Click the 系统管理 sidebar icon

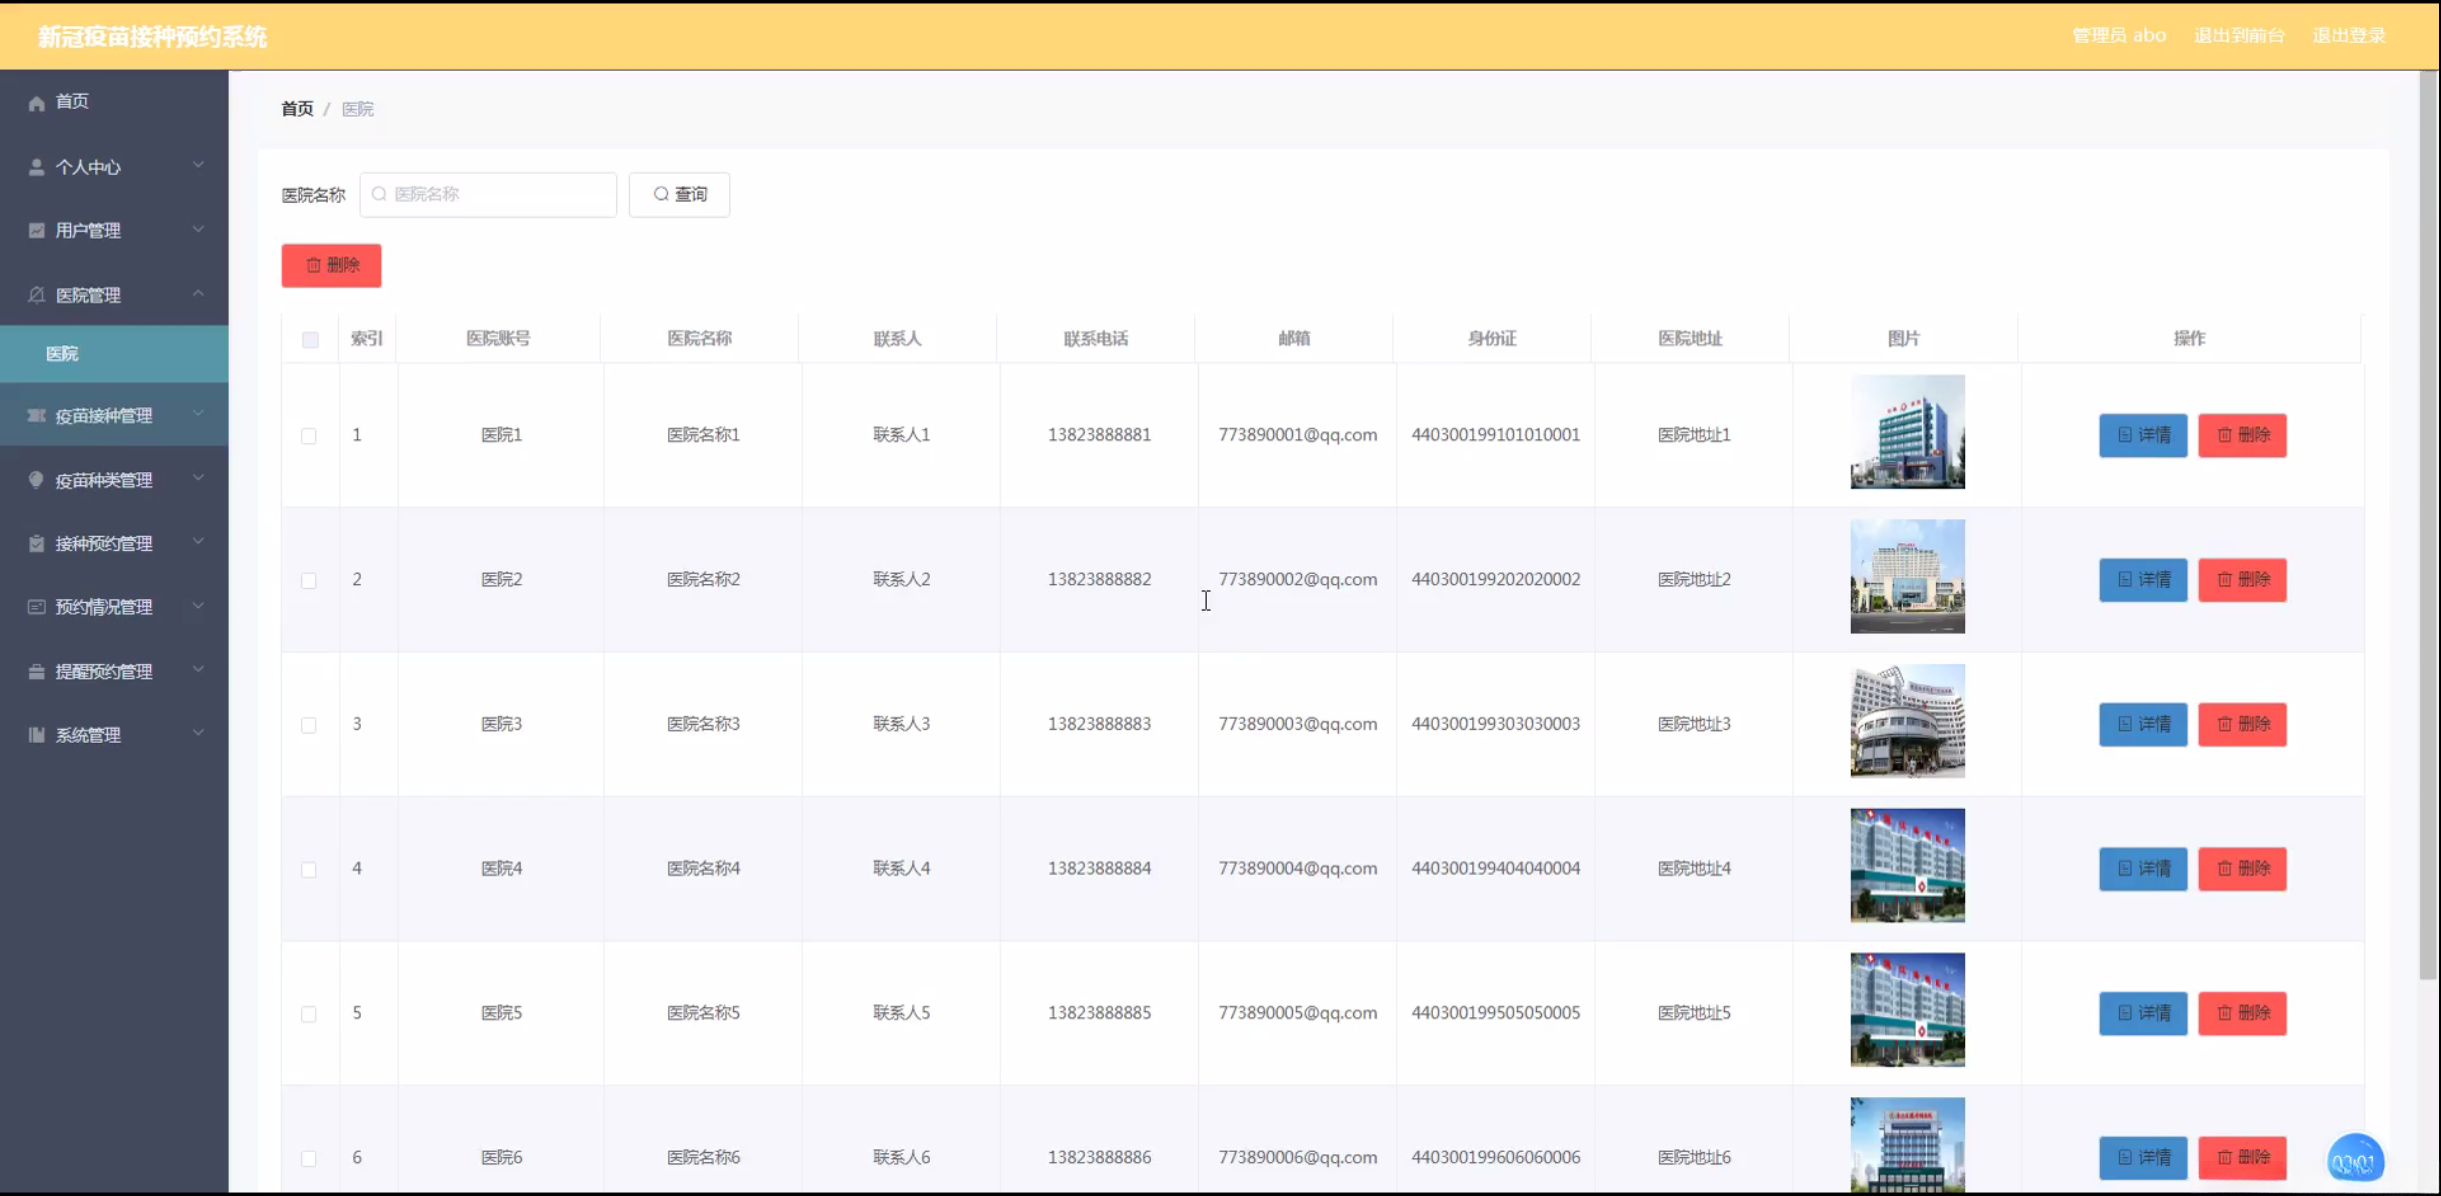tap(37, 735)
